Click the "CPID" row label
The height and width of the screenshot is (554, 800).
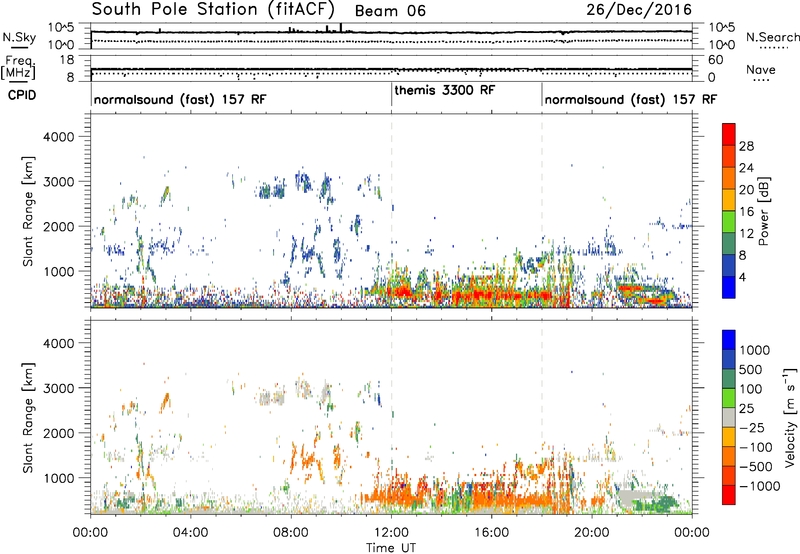(22, 95)
